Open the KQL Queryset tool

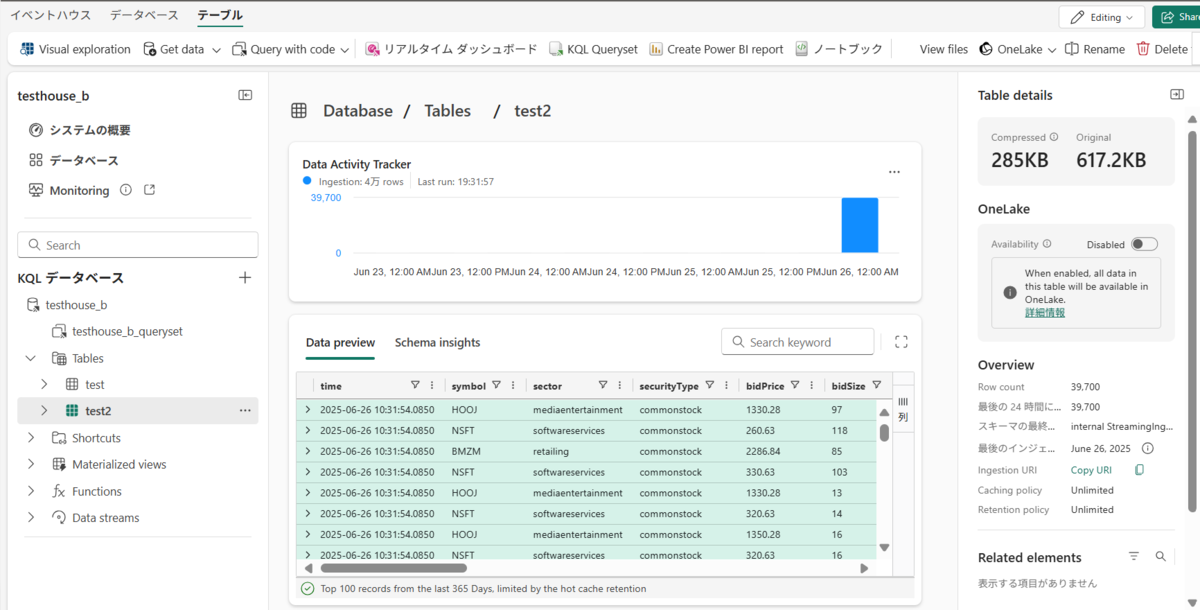(592, 48)
